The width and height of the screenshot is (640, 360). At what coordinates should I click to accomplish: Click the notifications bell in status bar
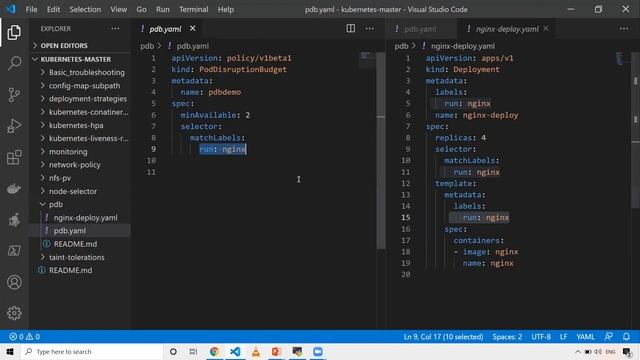(626, 337)
